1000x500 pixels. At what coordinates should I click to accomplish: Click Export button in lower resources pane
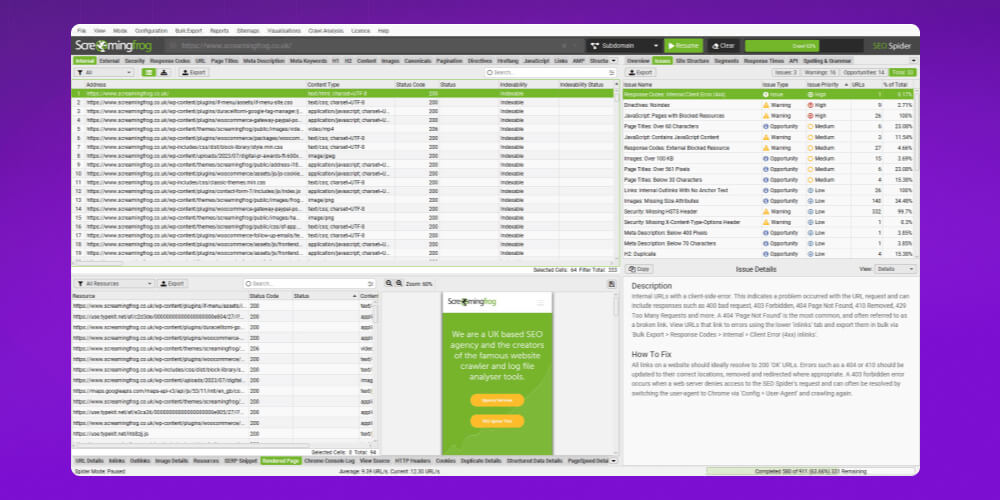(x=172, y=283)
